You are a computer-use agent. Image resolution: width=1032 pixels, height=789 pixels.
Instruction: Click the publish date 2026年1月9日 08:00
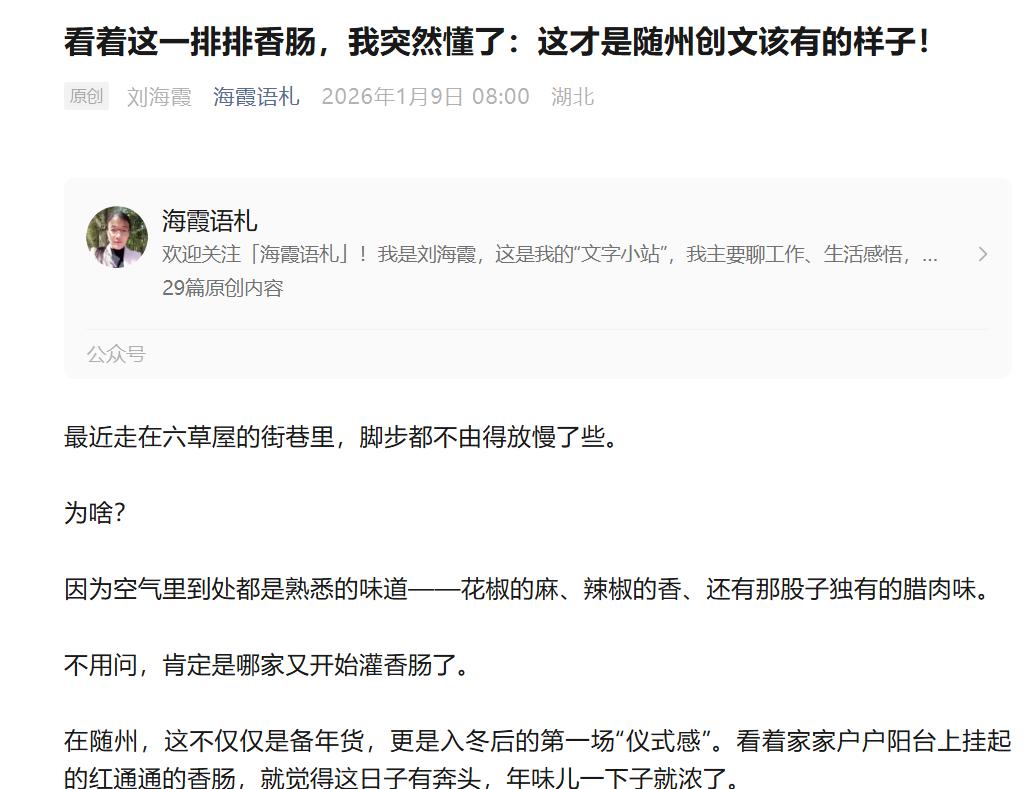tap(425, 97)
